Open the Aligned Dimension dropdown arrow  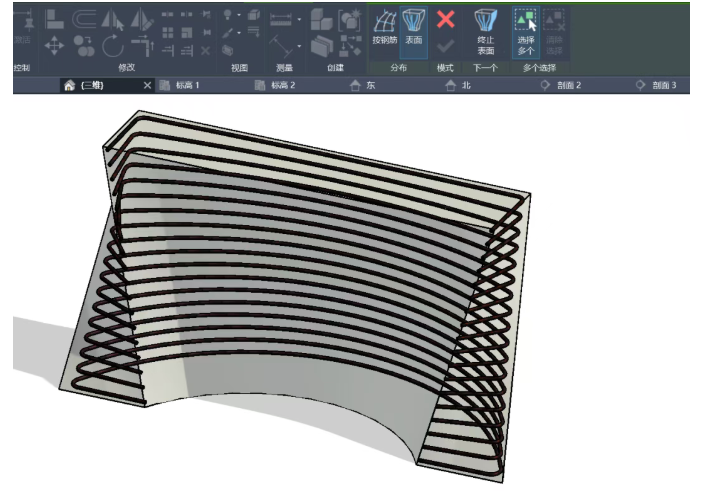pos(299,20)
